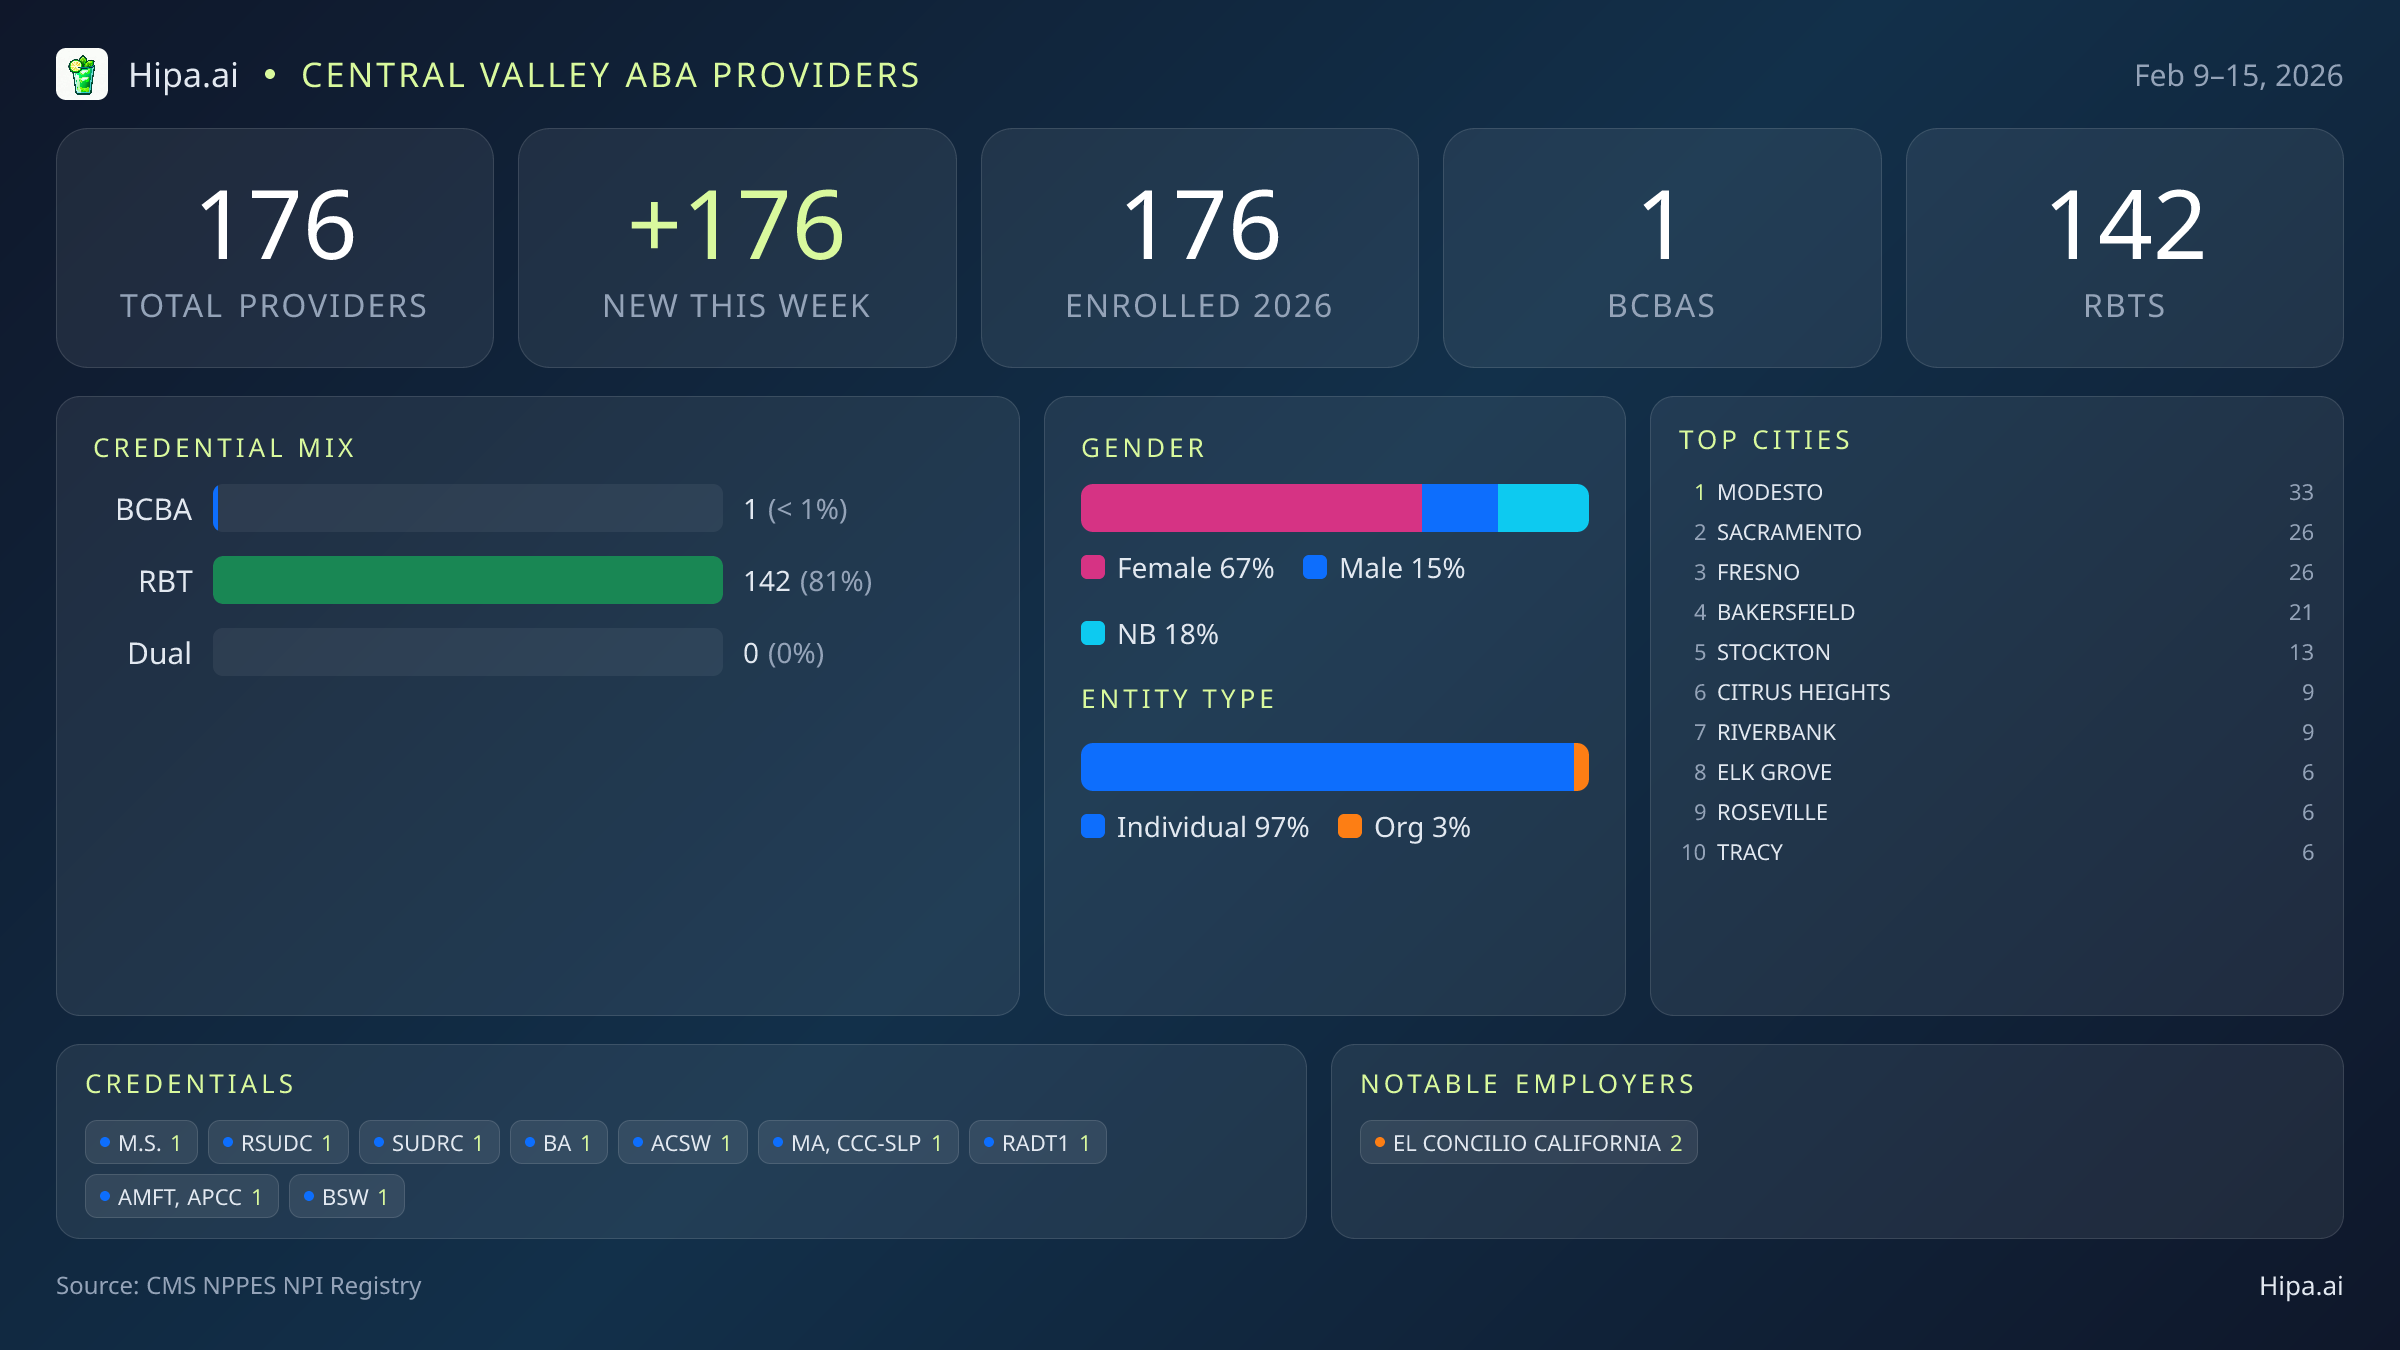Click the Female pink legend swatch
The width and height of the screenshot is (2400, 1350).
[x=1093, y=568]
